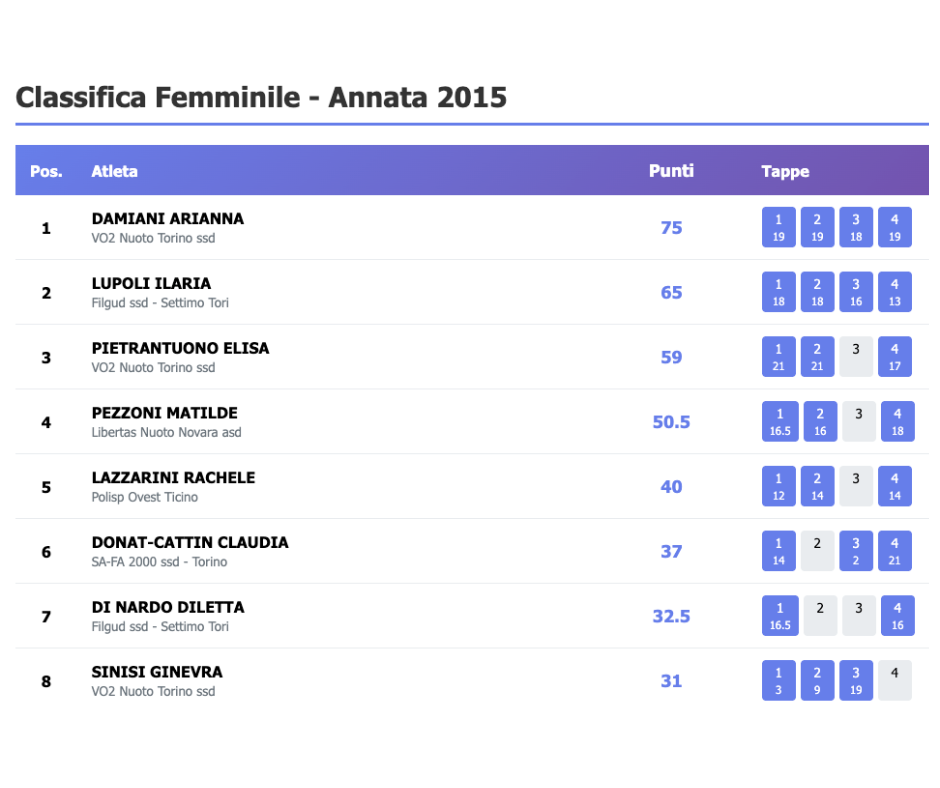Select Damiani Arianna's stage 3 badge
940x788 pixels.
click(x=856, y=227)
